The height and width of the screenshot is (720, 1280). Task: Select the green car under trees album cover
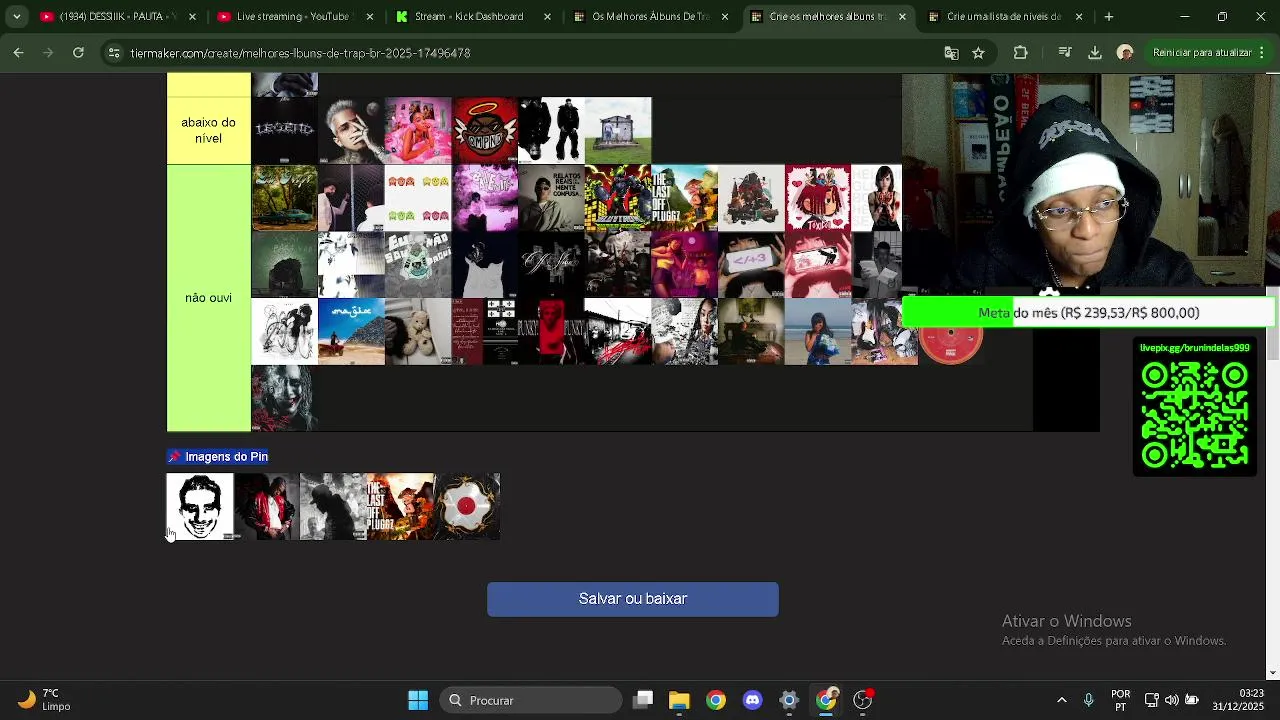(284, 198)
